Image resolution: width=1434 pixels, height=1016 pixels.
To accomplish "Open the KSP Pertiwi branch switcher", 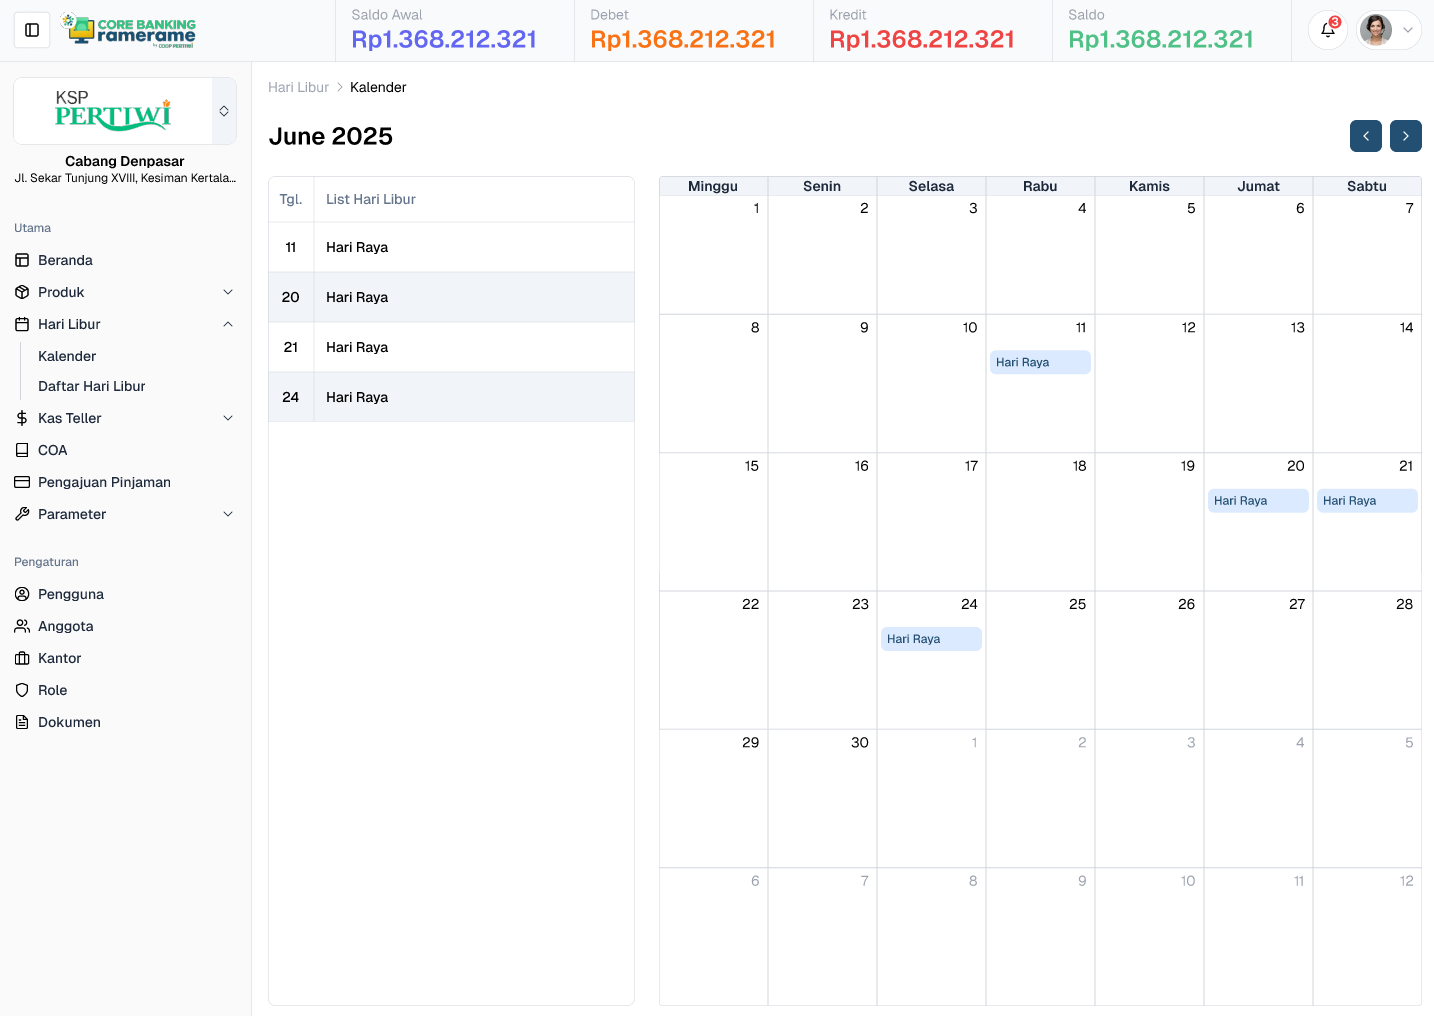I will coord(224,111).
